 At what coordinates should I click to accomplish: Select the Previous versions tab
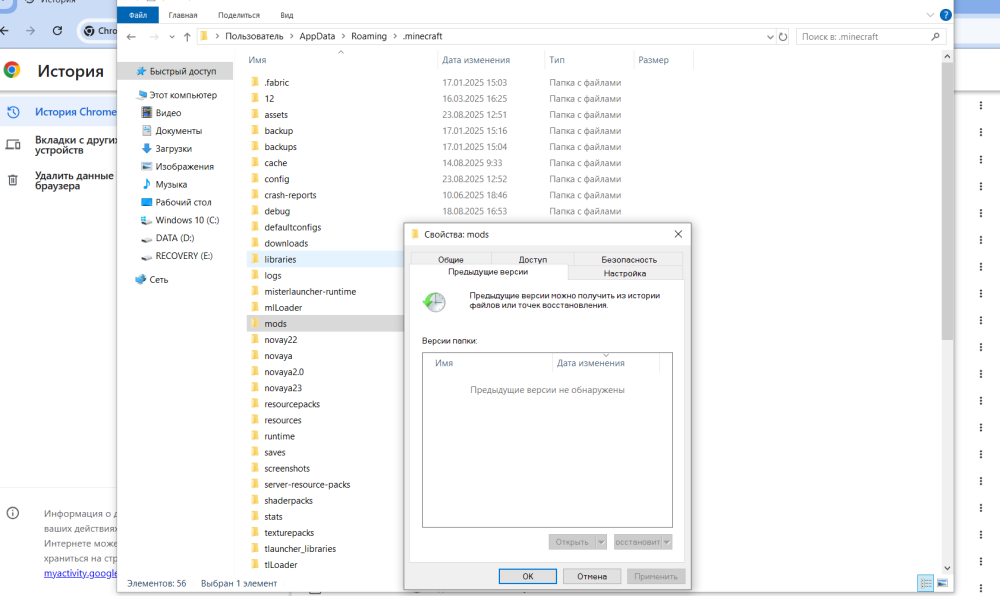click(488, 272)
